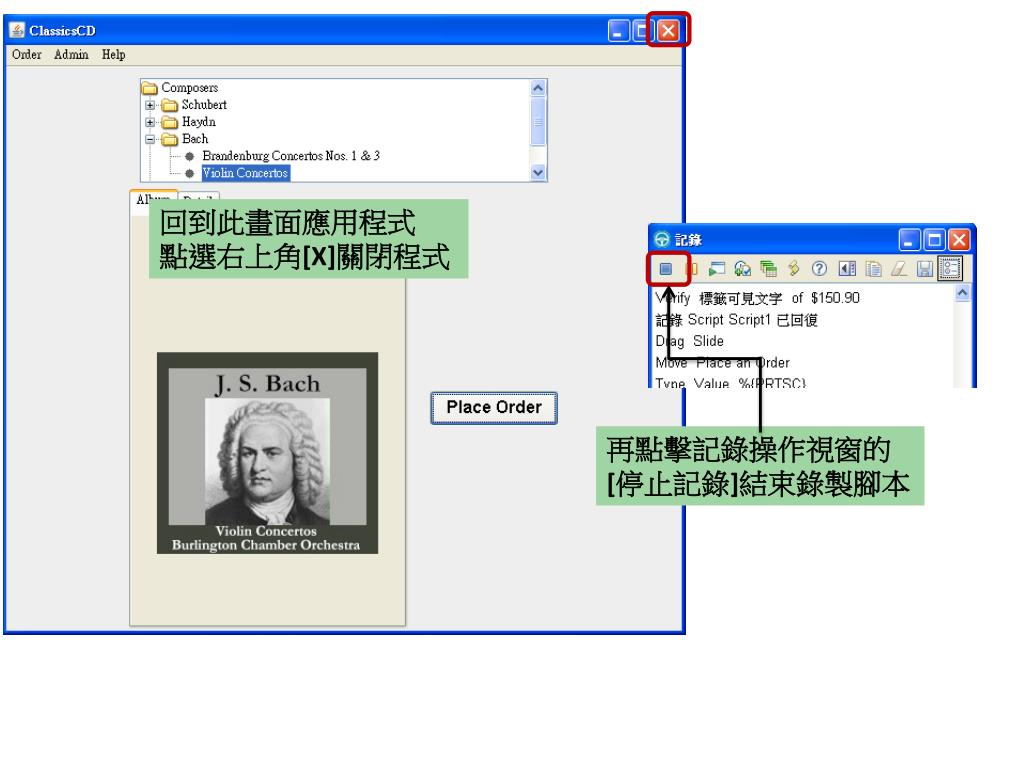Image resolution: width=1024 pixels, height=768 pixels.
Task: Click the floppy disk save icon in 記錄 toolbar
Action: pos(924,269)
